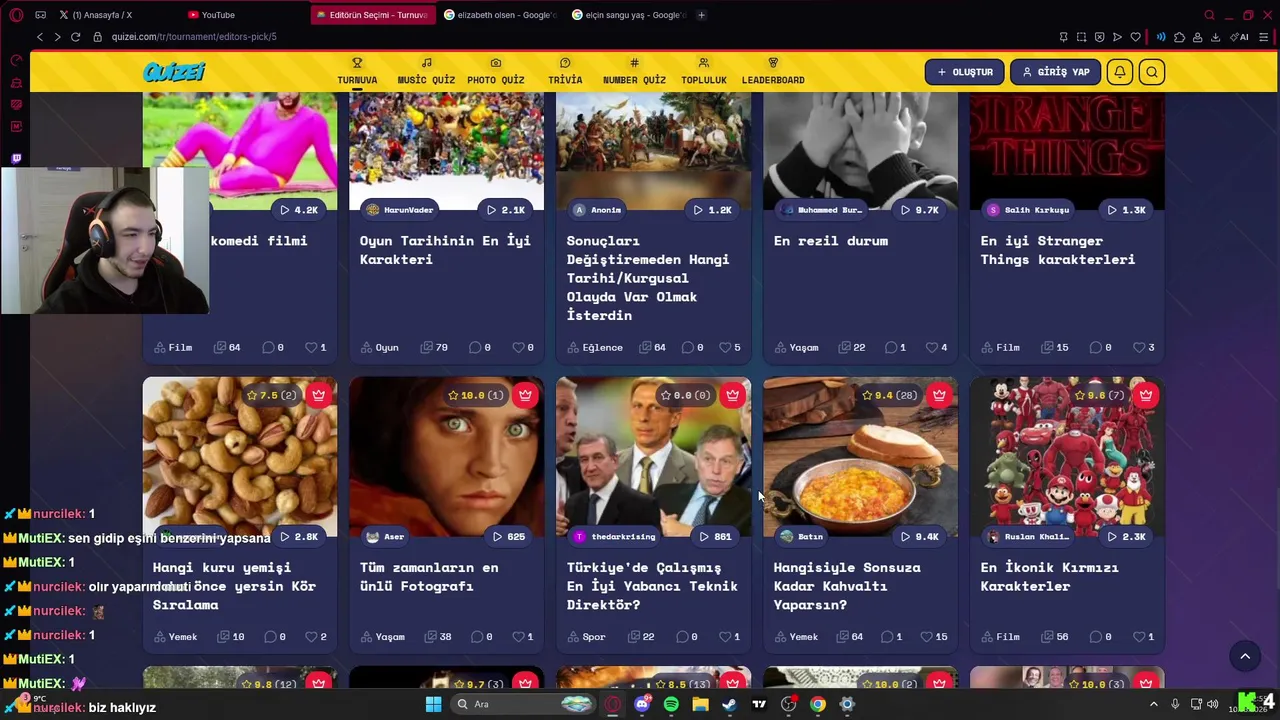The height and width of the screenshot is (720, 1280).
Task: Open Google Chrome from the taskbar
Action: pos(818,704)
